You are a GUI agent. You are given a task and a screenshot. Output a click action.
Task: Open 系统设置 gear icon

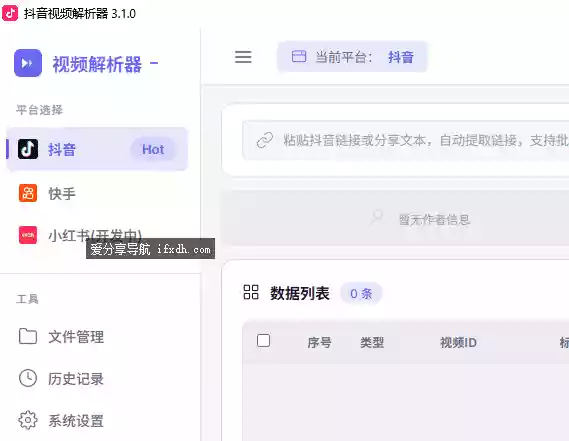tap(28, 420)
